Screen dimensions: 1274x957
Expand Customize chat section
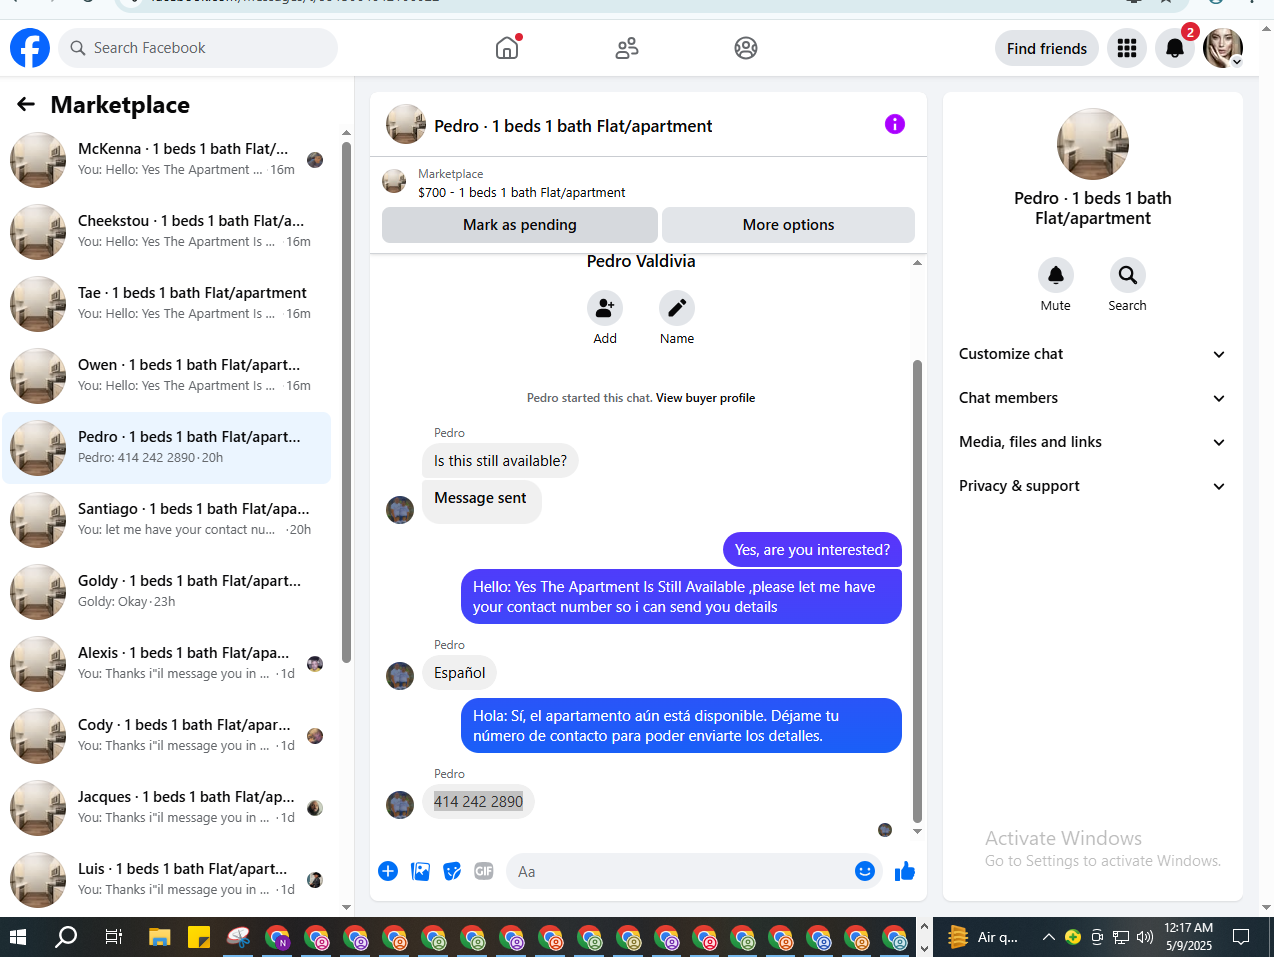(1092, 354)
